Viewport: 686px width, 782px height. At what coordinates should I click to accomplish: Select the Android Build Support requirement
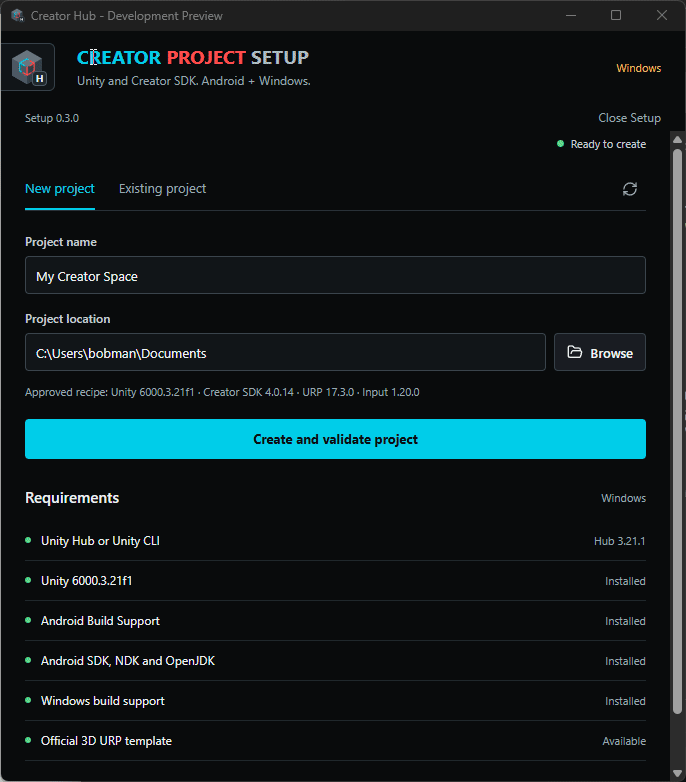(336, 620)
